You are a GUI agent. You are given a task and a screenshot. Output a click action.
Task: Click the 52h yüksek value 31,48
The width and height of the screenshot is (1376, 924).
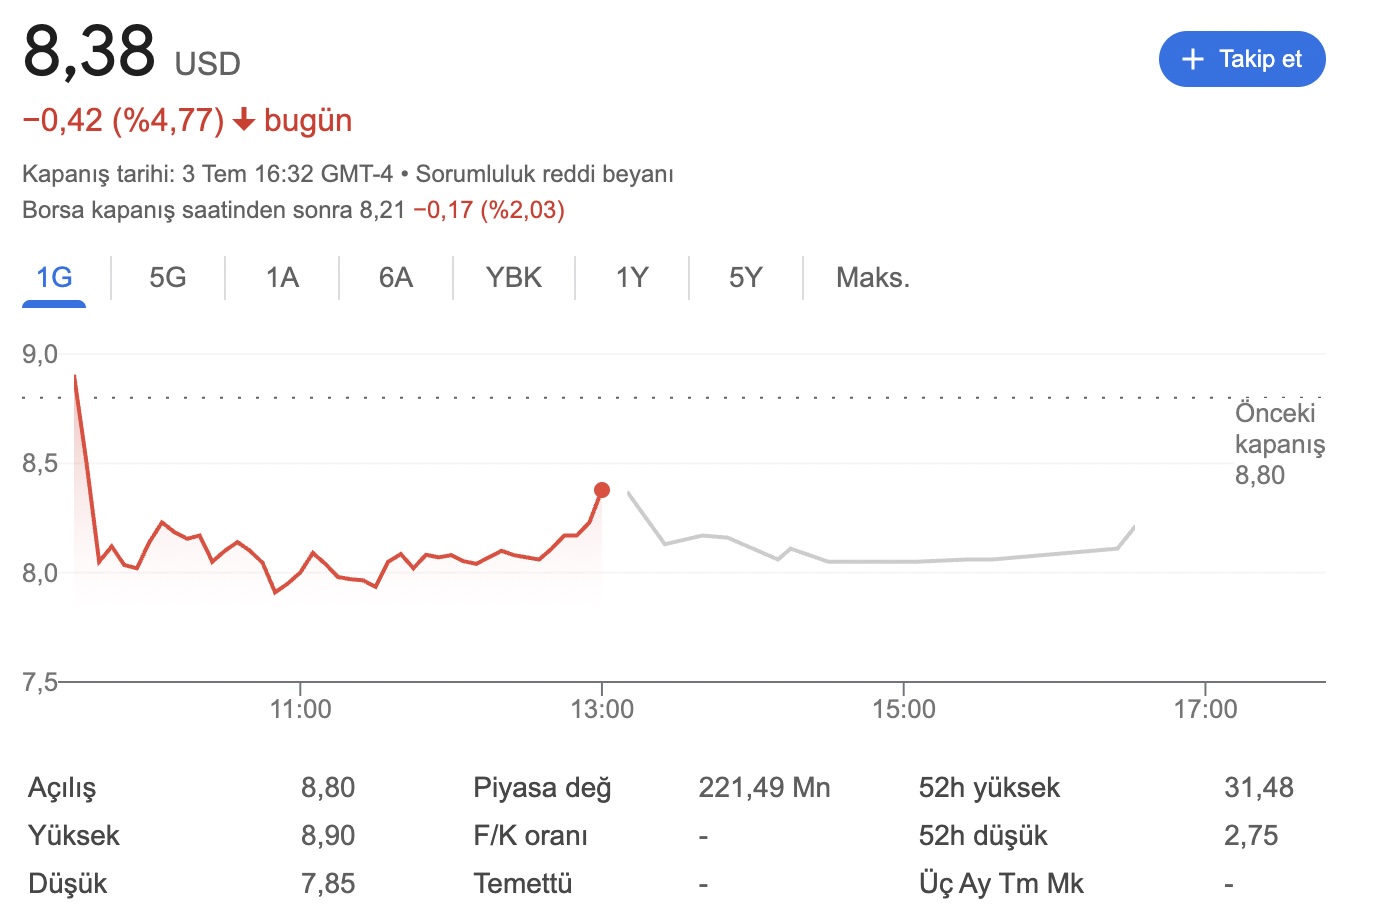coord(1258,788)
